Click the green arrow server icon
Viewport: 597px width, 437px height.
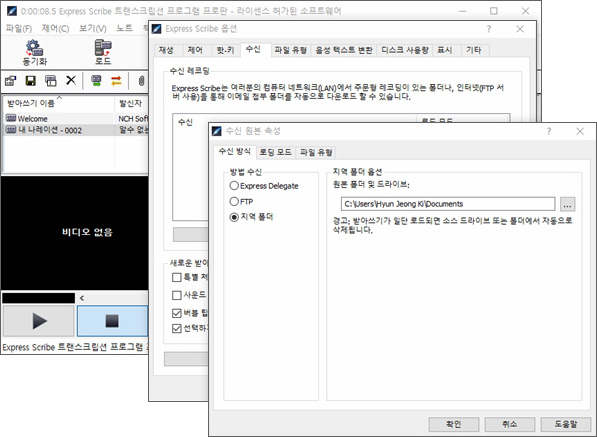pos(96,81)
